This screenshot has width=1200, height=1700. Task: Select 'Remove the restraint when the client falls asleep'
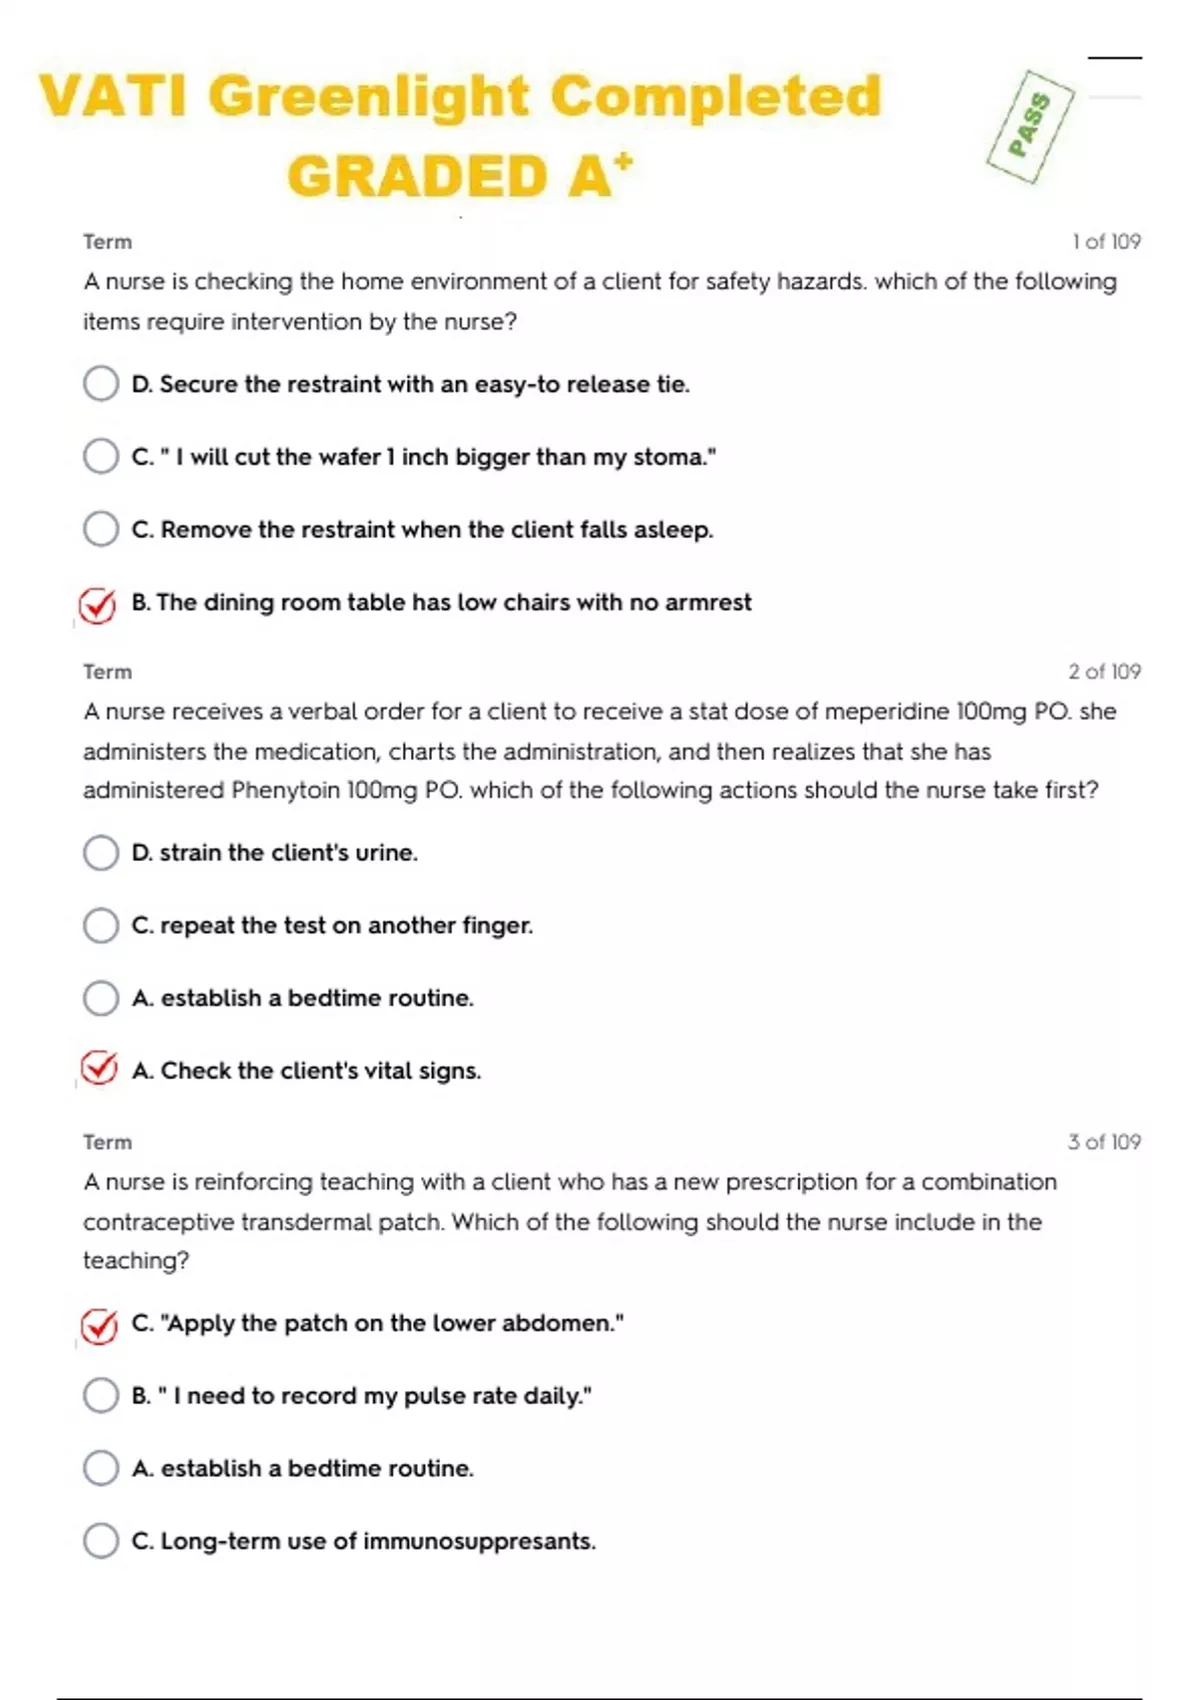click(101, 529)
